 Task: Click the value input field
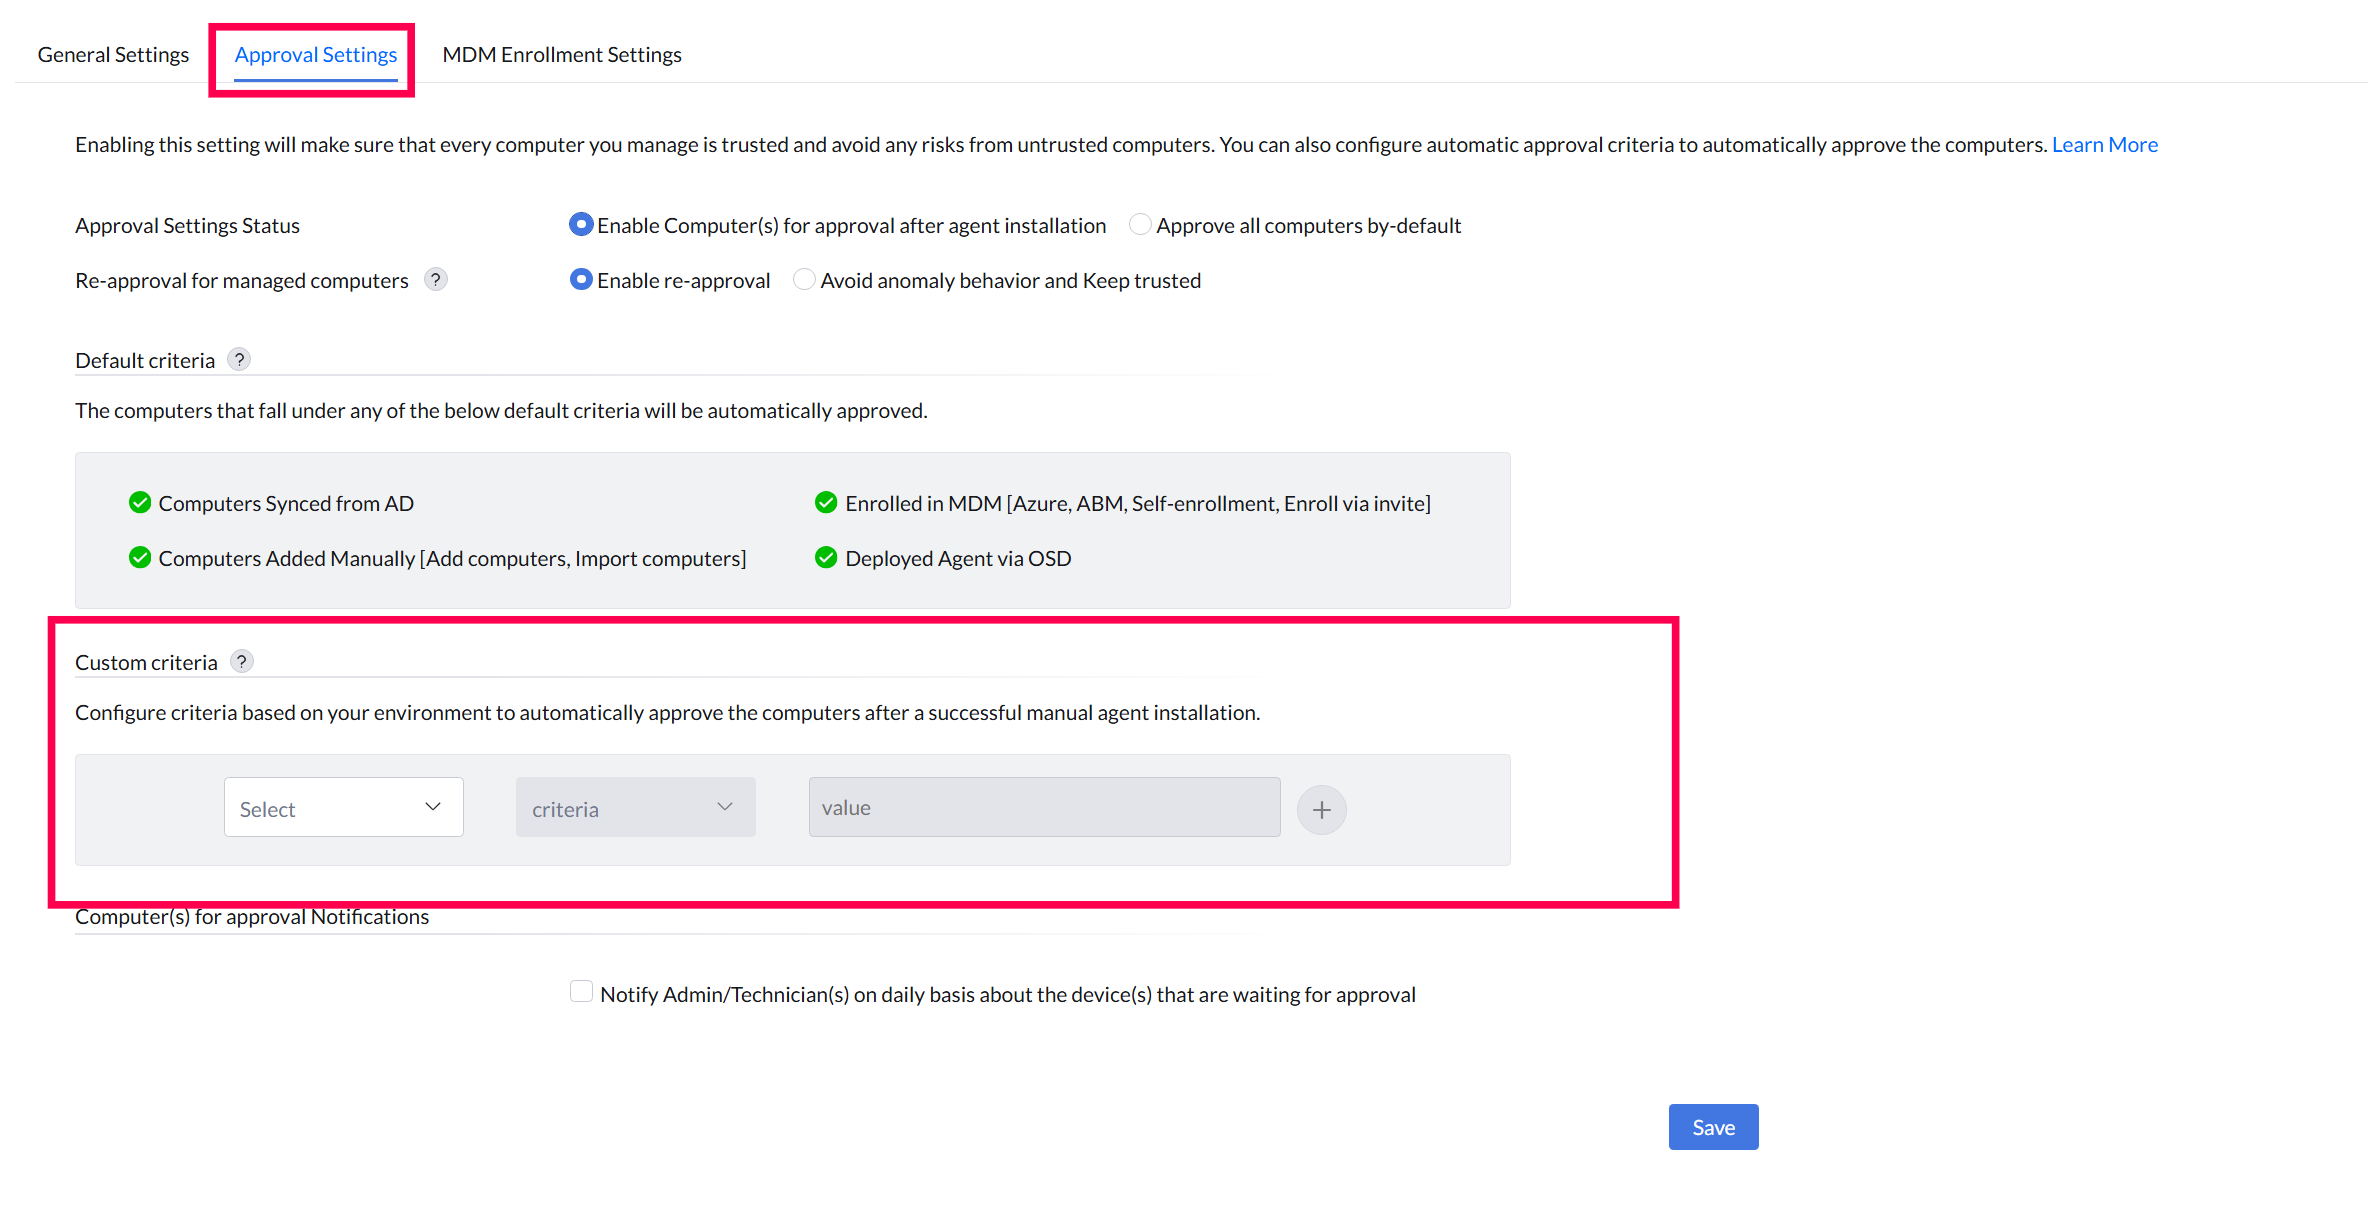[x=1043, y=808]
